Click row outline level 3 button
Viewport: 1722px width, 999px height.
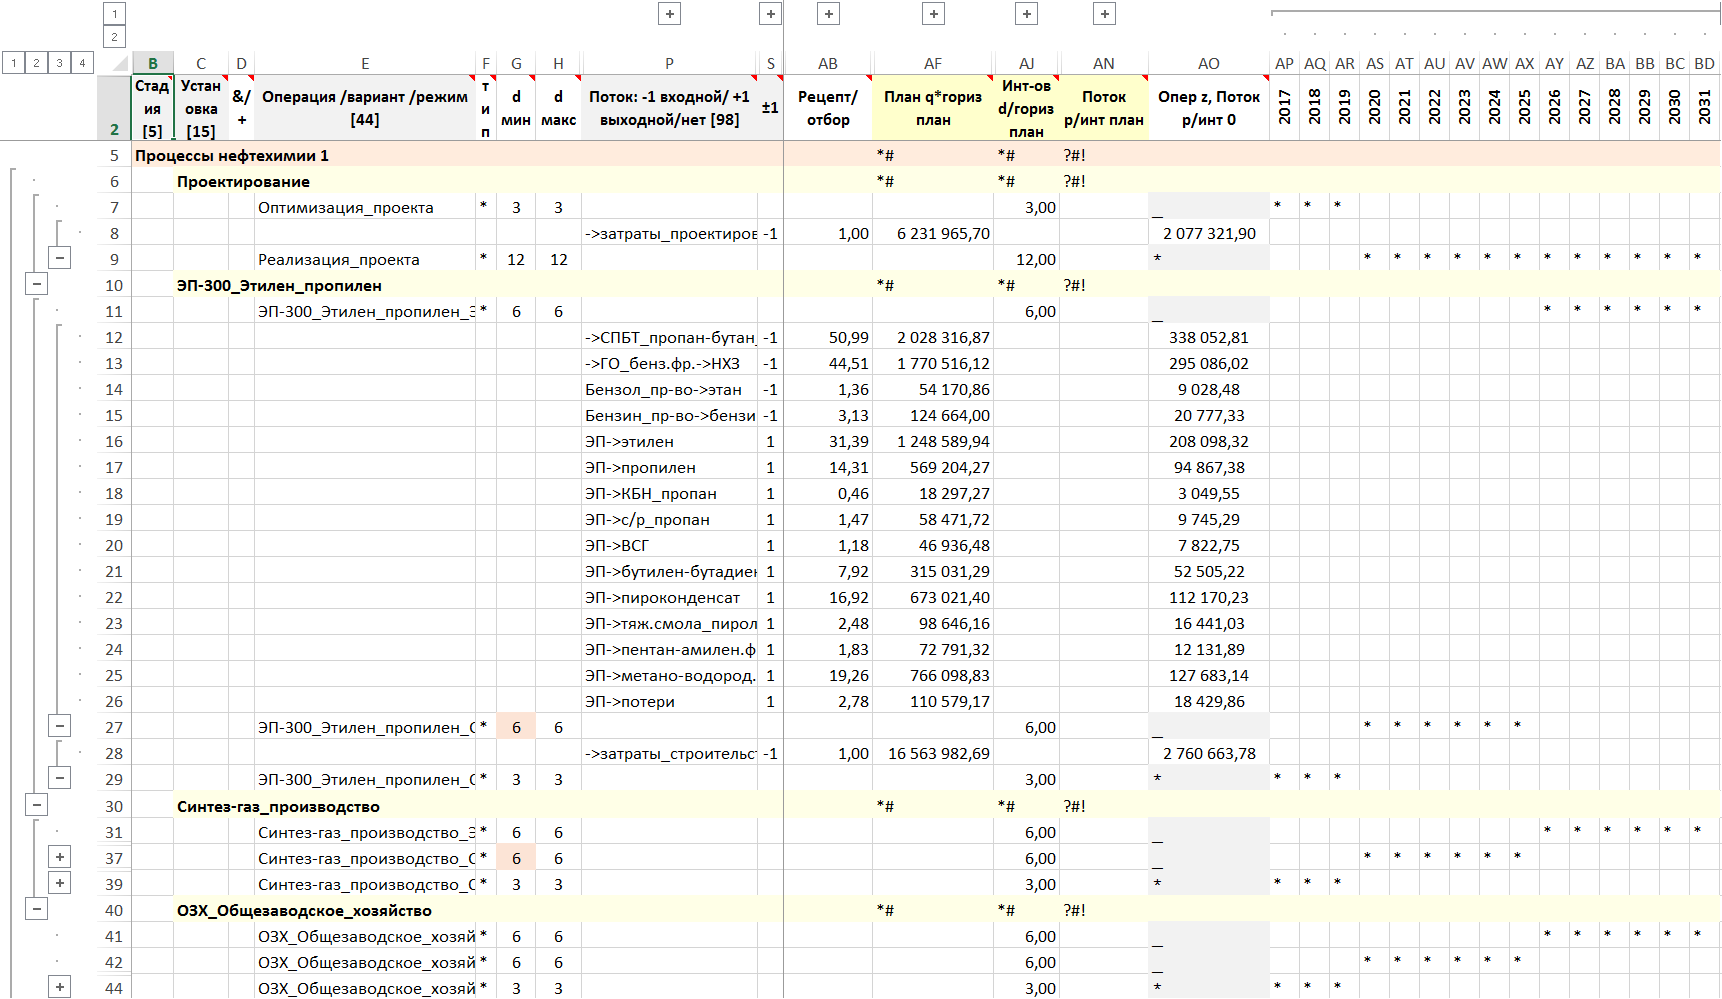pyautogui.click(x=59, y=63)
